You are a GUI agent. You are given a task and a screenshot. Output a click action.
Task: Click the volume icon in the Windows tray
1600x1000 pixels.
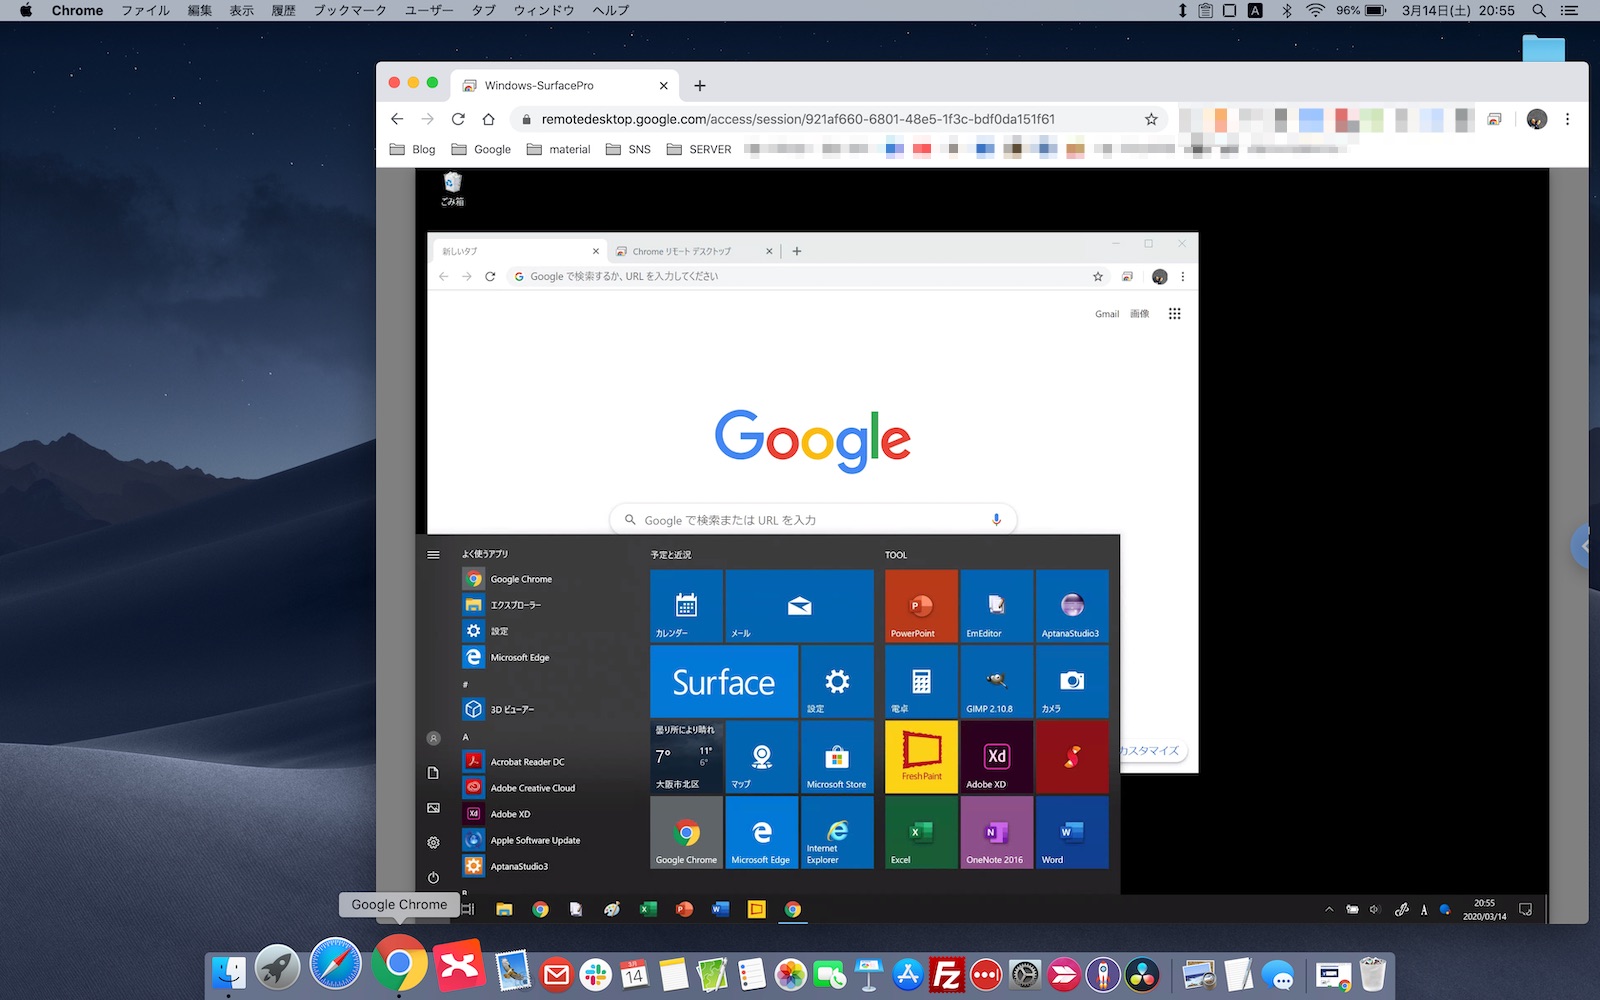pyautogui.click(x=1375, y=910)
